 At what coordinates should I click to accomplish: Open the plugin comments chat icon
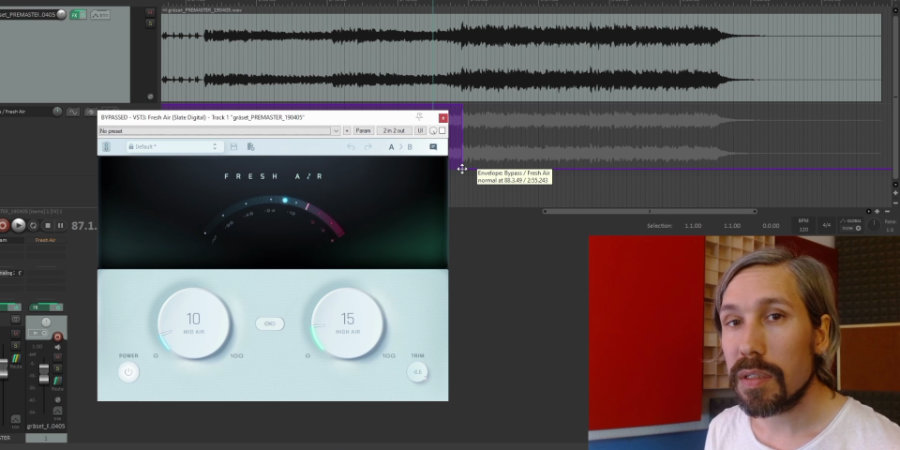(433, 147)
